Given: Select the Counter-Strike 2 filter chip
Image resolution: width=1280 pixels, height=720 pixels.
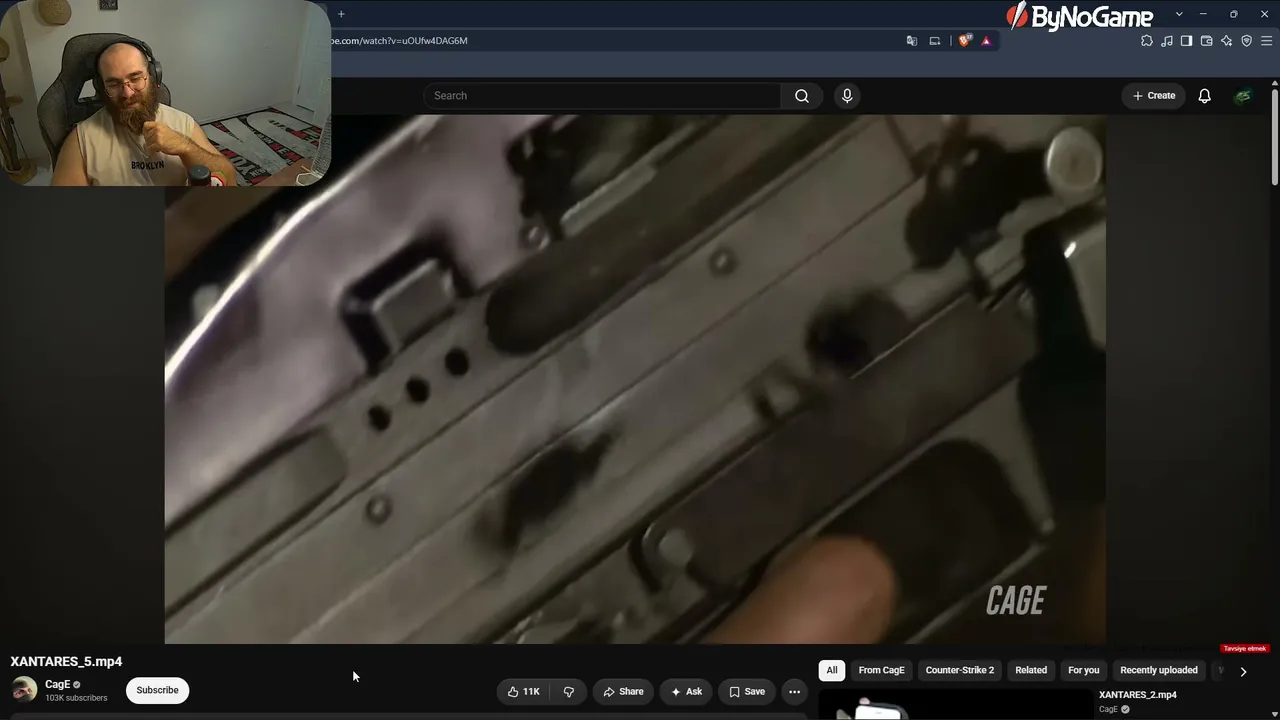Looking at the screenshot, I should point(960,670).
